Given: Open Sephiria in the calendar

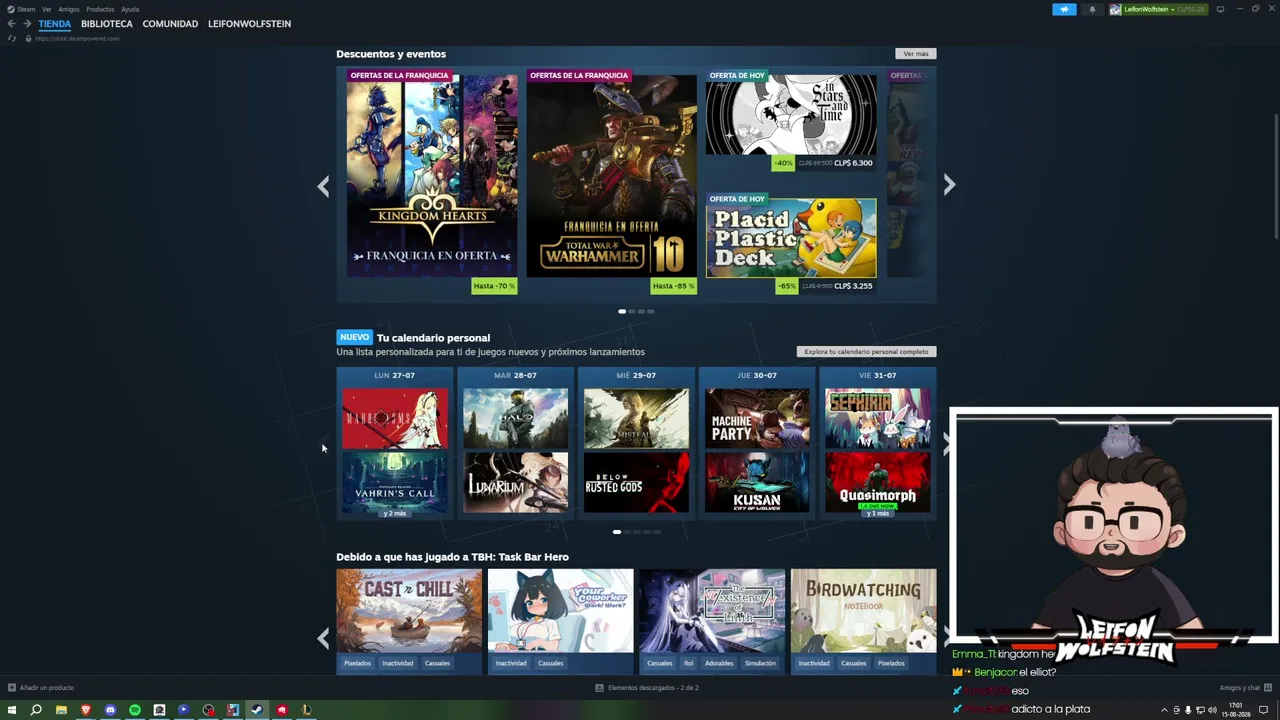Looking at the screenshot, I should coord(878,418).
